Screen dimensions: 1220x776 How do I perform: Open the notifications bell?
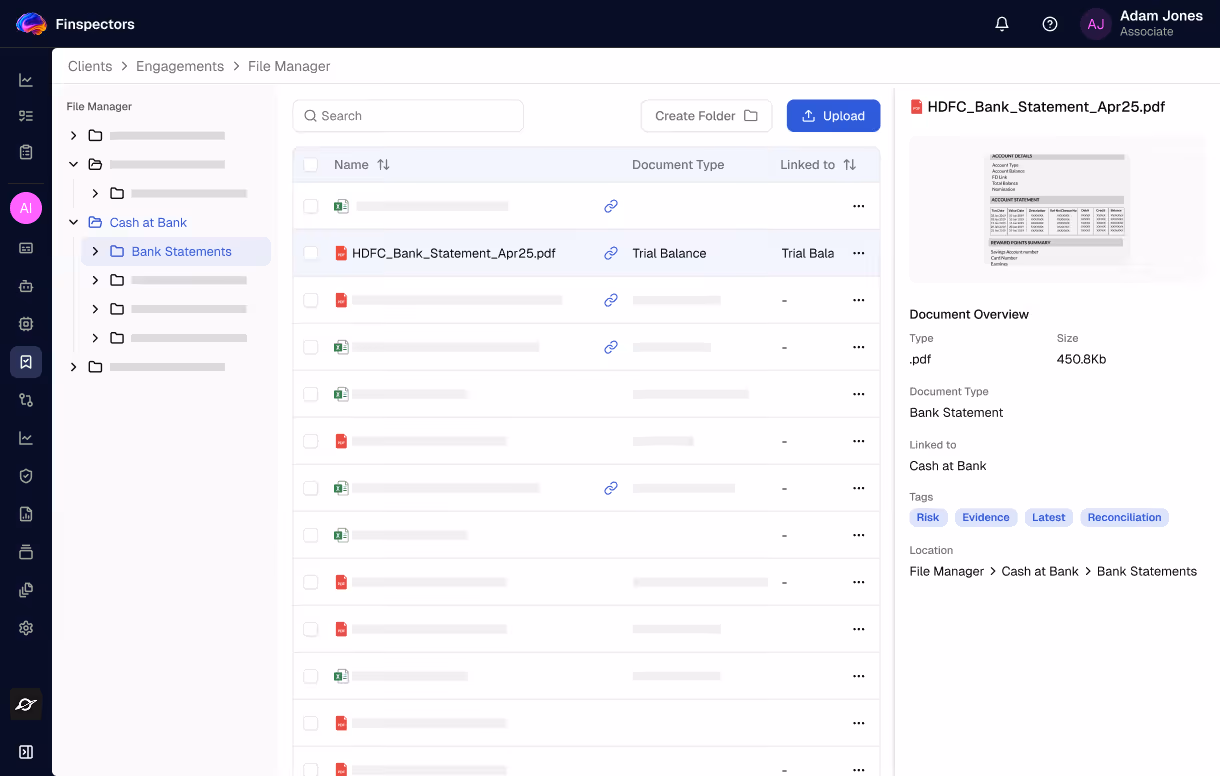[x=1002, y=24]
